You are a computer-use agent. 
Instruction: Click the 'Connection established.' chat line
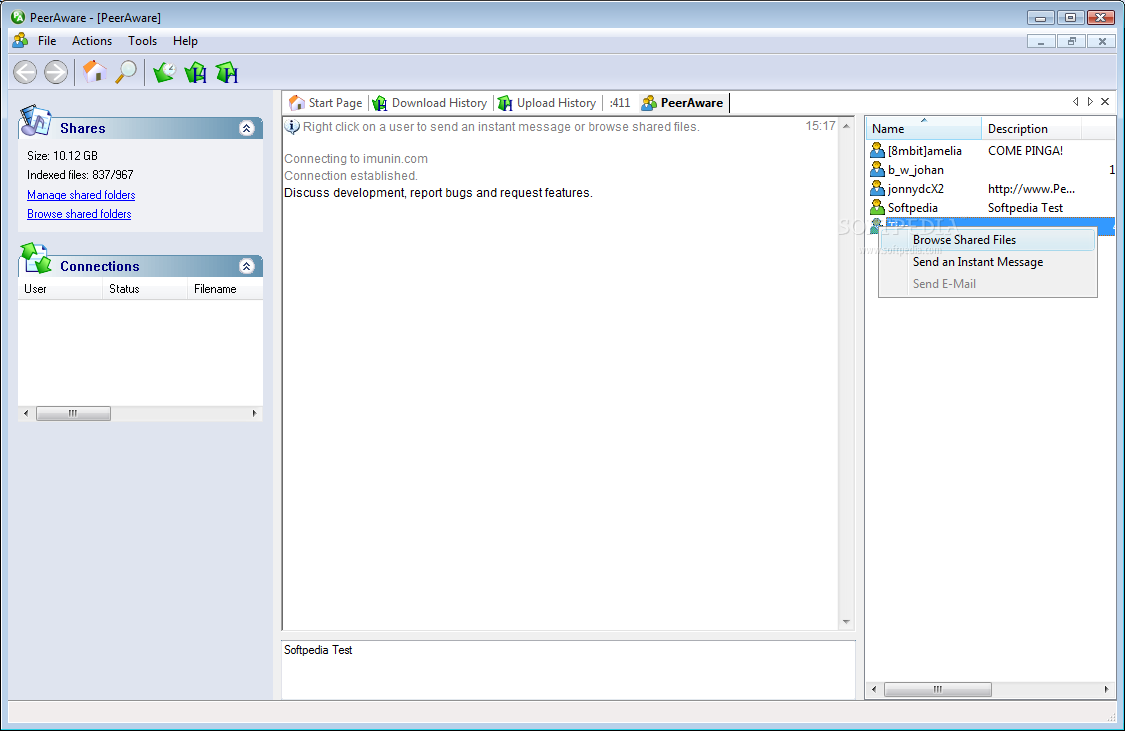tap(351, 176)
